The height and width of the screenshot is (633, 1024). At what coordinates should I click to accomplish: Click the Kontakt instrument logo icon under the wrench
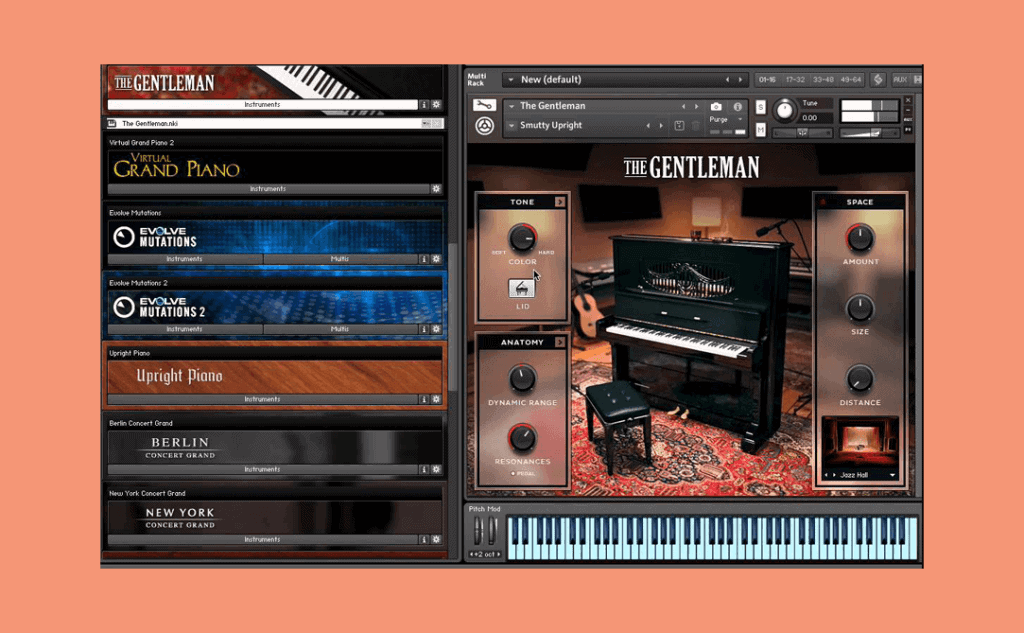[x=484, y=125]
